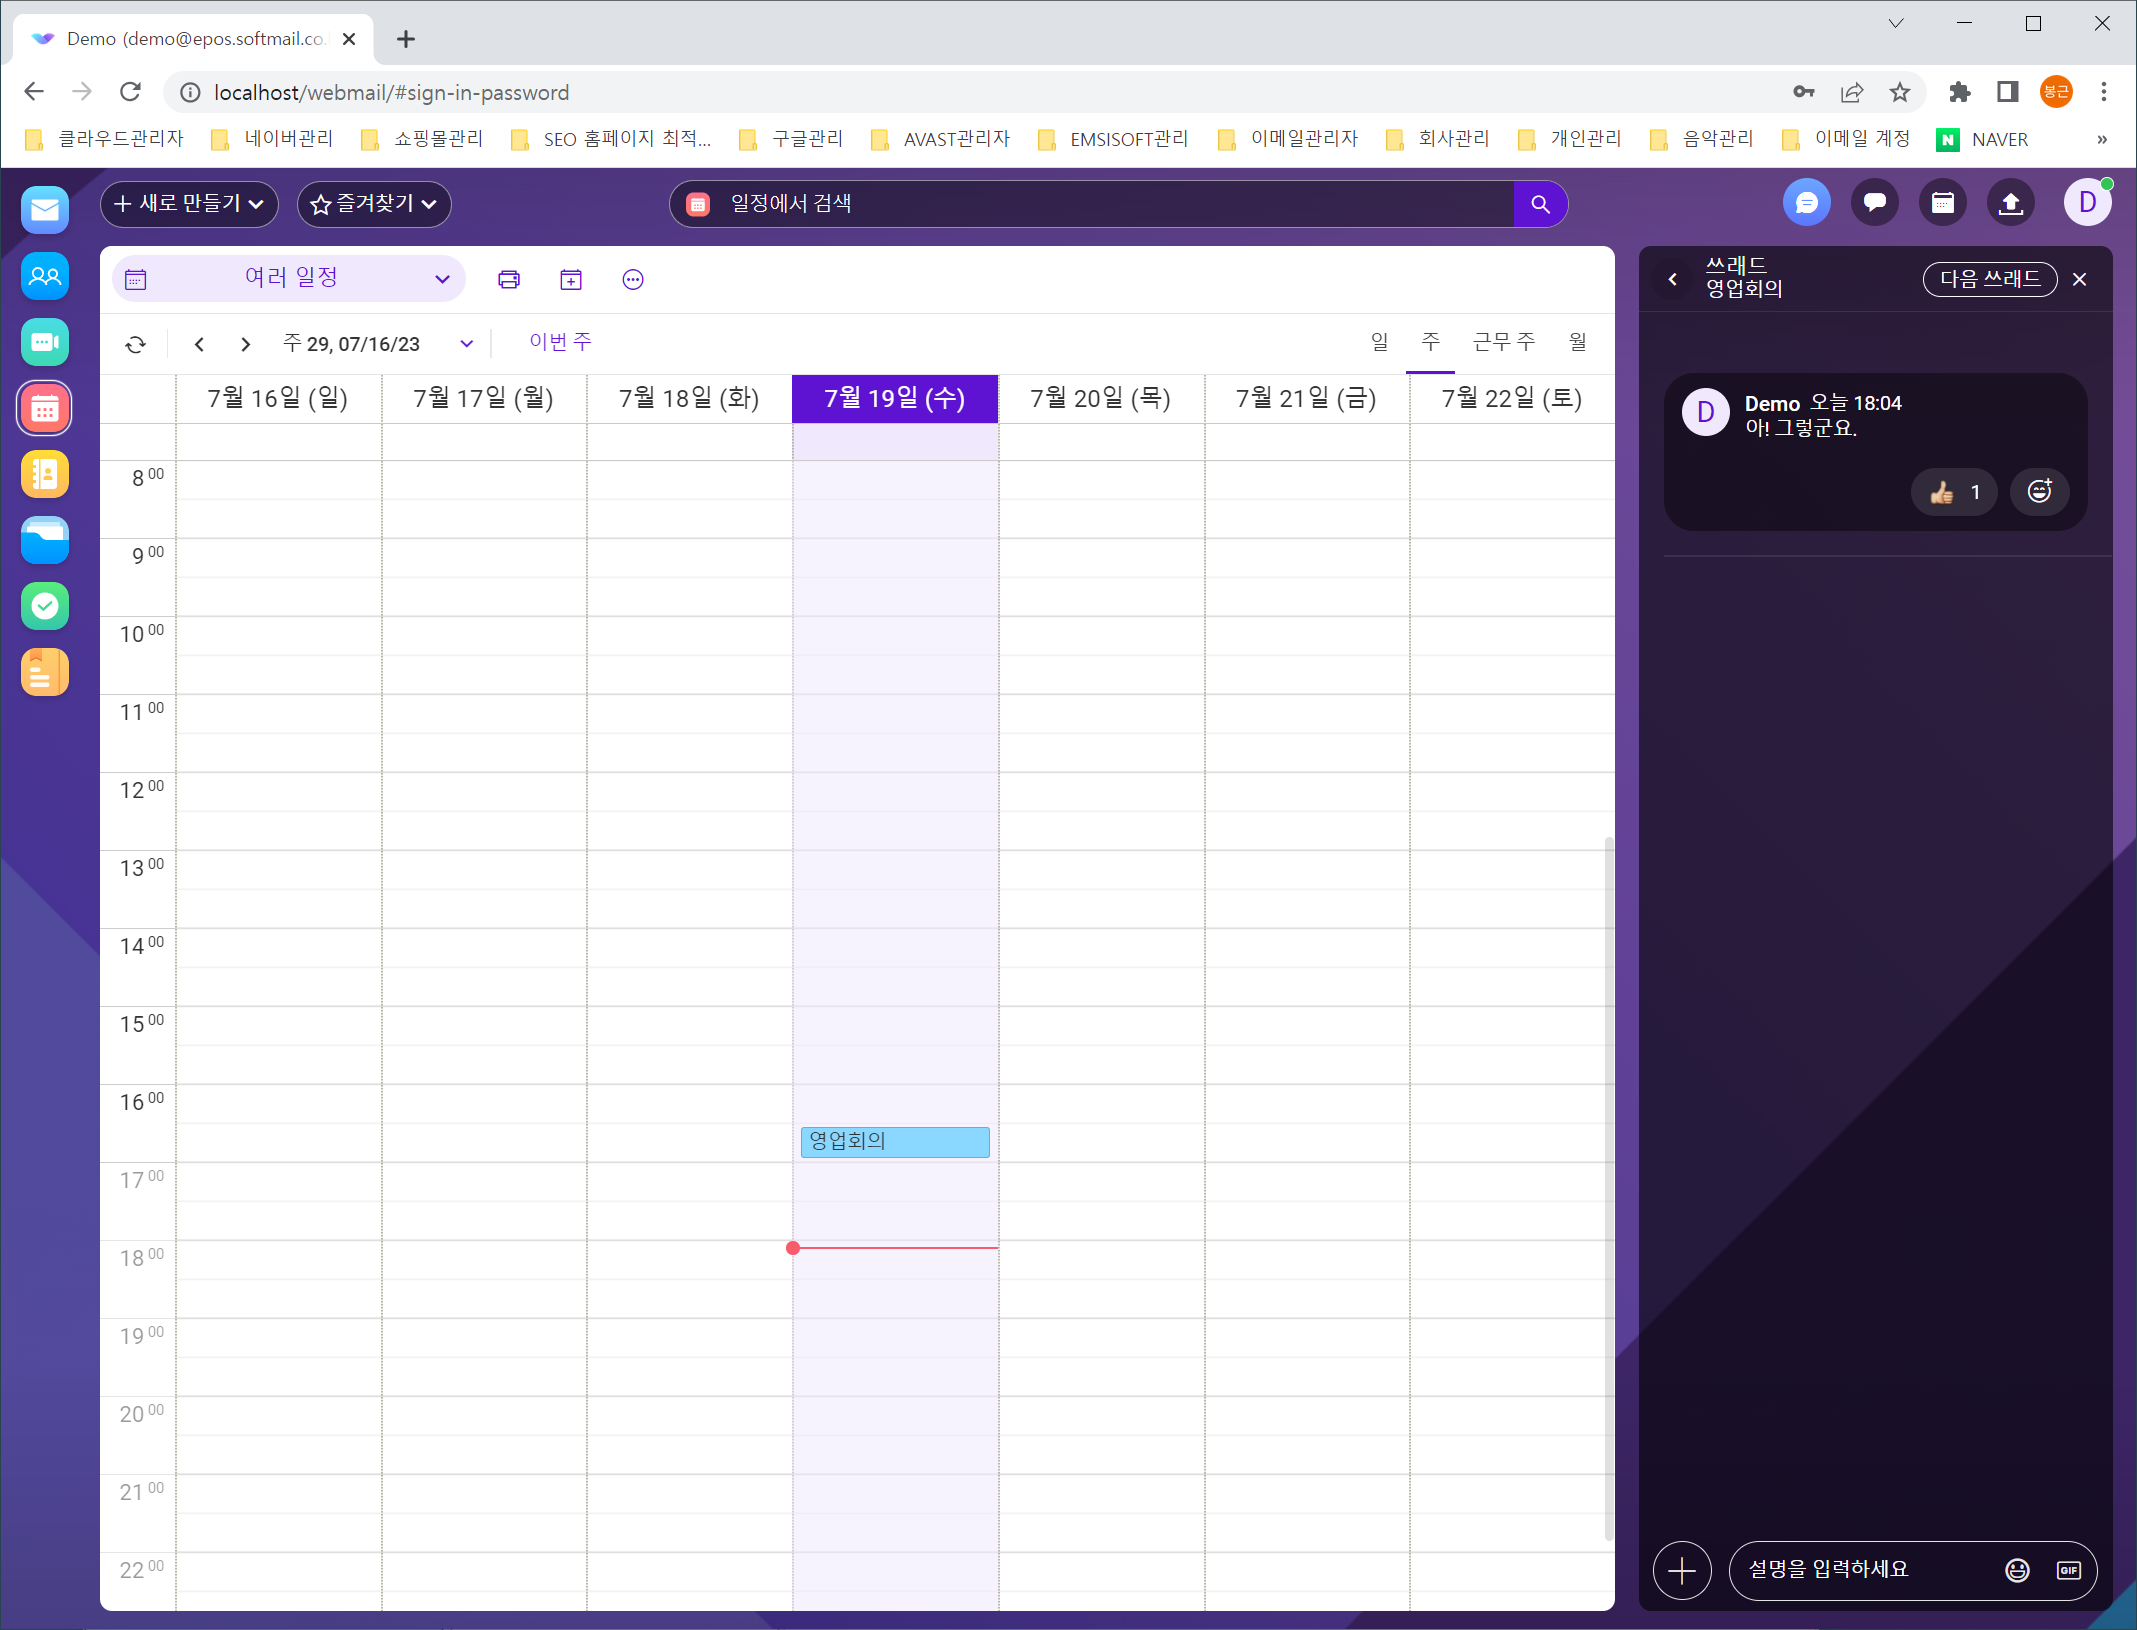Click the add new event calendar icon
The image size is (2137, 1630).
click(571, 280)
